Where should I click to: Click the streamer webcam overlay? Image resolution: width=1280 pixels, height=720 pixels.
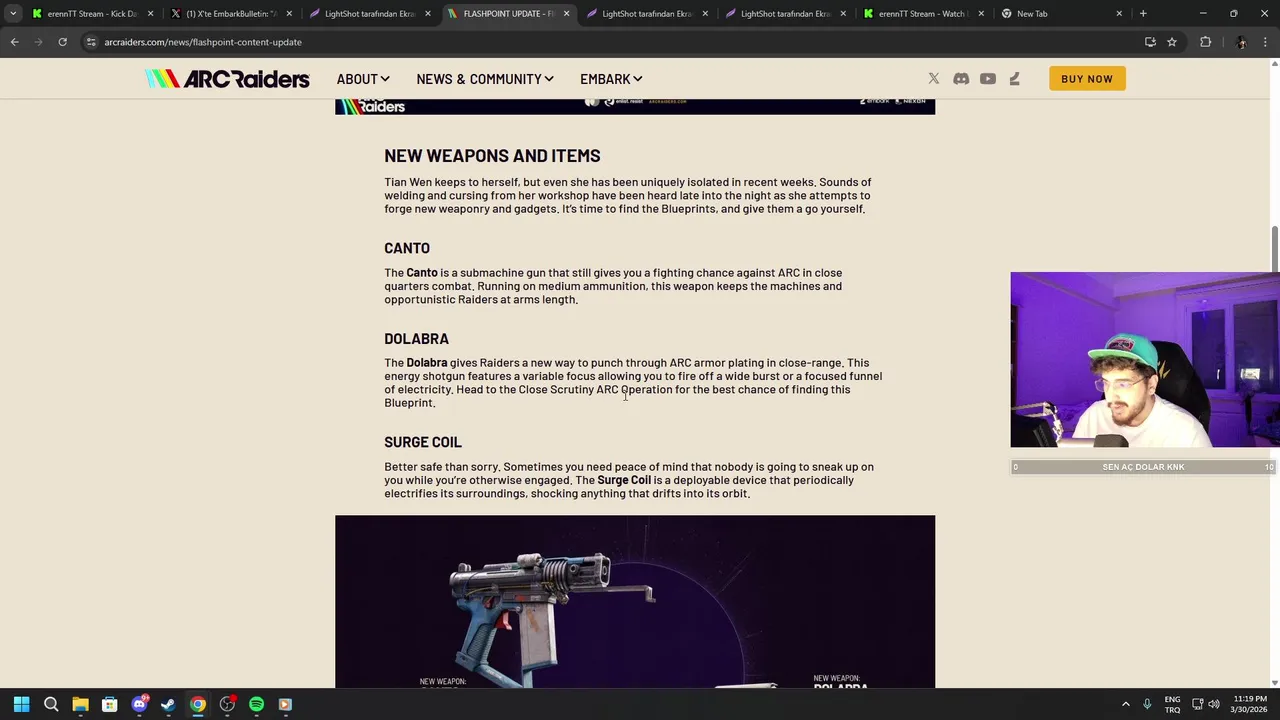(1144, 360)
